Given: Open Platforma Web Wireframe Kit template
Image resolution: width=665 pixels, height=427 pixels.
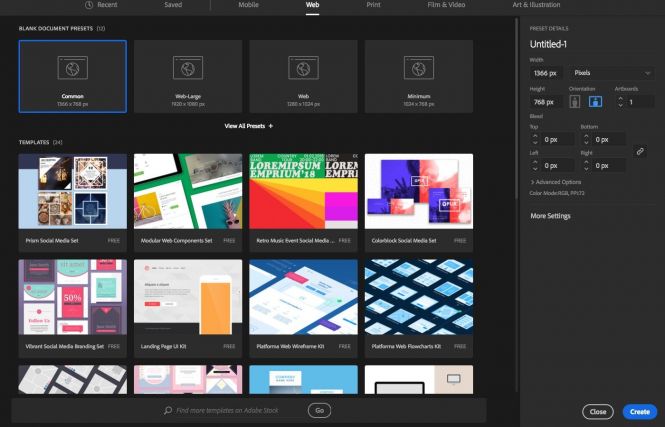Looking at the screenshot, I should 303,308.
